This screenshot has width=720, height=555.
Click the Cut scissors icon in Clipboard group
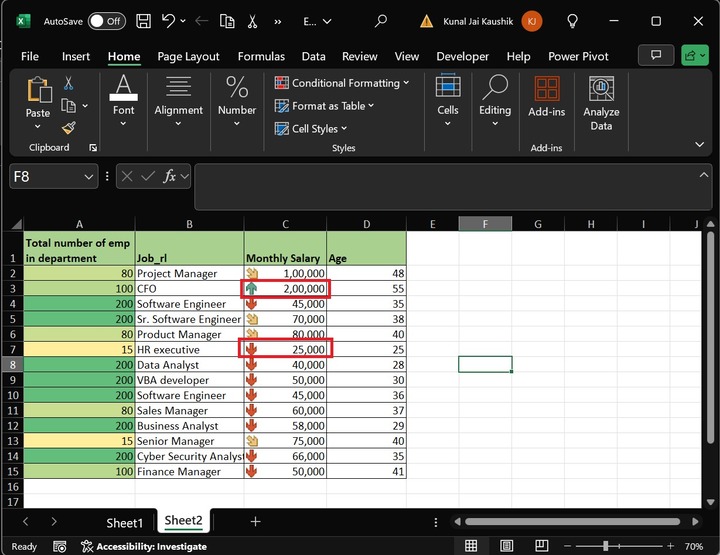[x=69, y=84]
